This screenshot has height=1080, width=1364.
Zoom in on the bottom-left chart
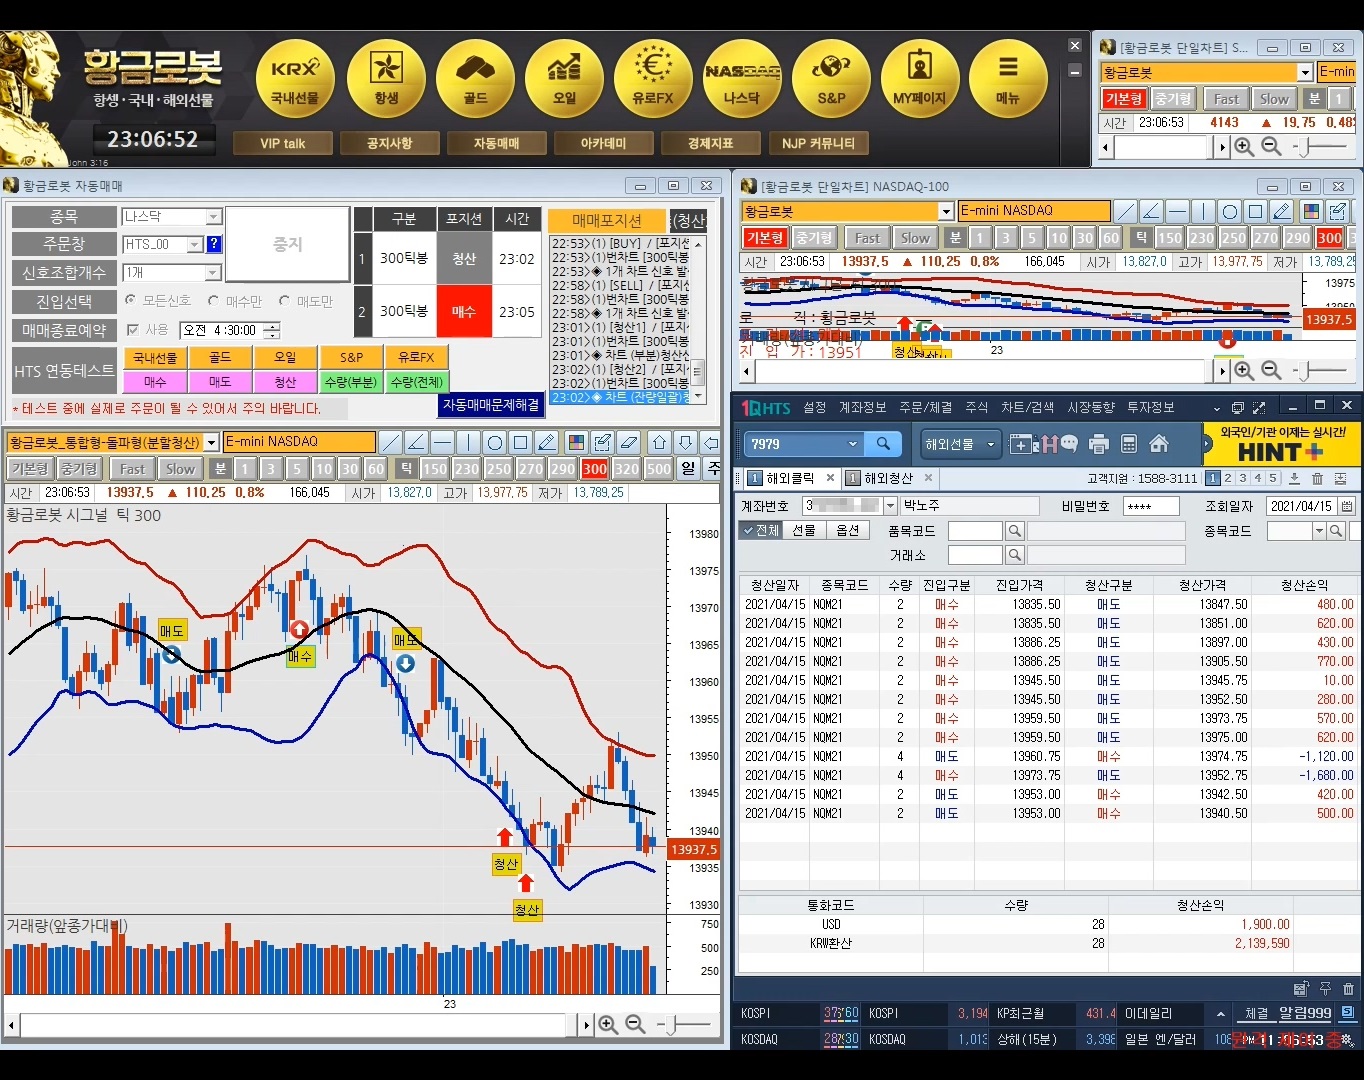pyautogui.click(x=607, y=1024)
